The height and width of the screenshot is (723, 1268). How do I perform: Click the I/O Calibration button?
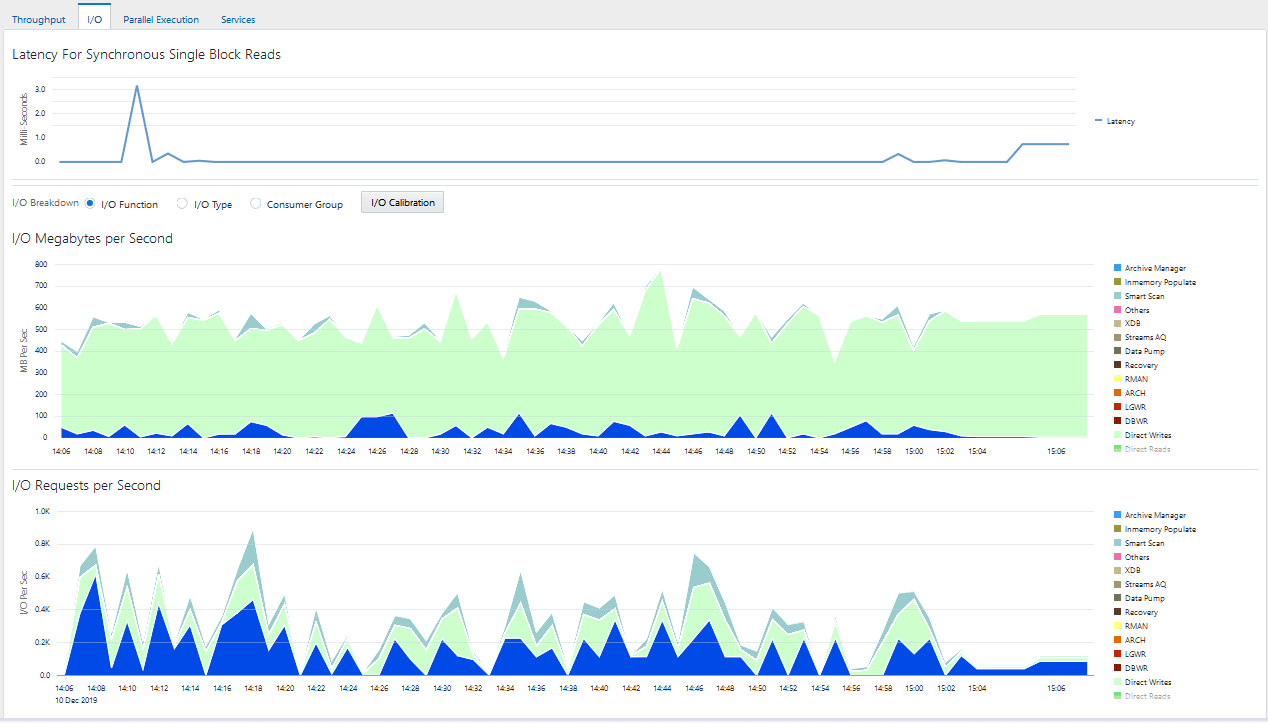pos(403,203)
